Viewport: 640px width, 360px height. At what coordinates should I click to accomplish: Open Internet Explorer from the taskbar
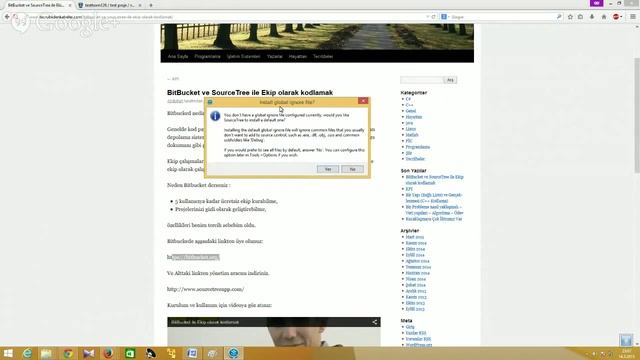tap(27, 353)
